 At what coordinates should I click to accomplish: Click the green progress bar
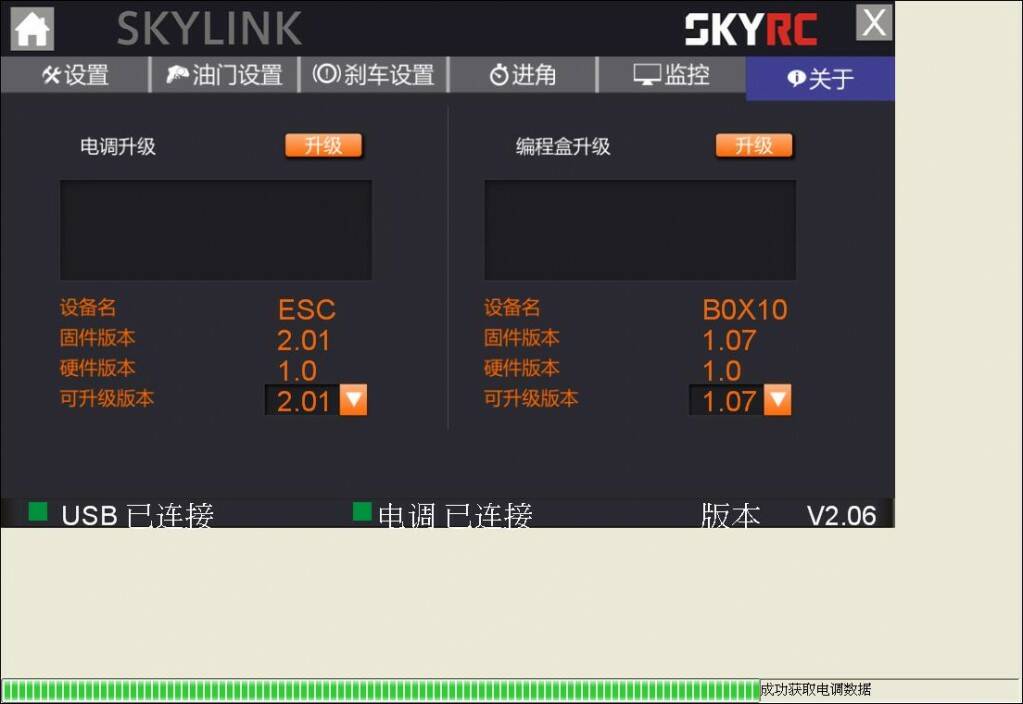pyautogui.click(x=381, y=690)
